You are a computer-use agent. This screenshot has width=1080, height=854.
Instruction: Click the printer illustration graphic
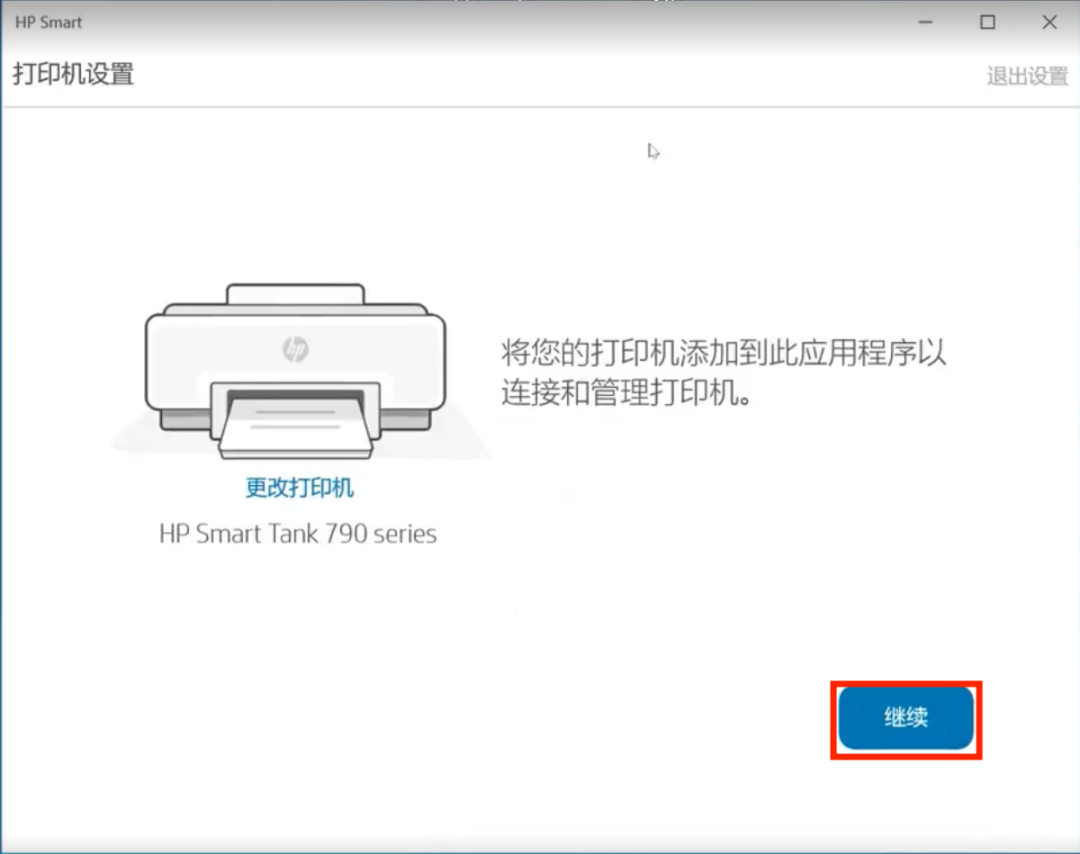click(296, 370)
